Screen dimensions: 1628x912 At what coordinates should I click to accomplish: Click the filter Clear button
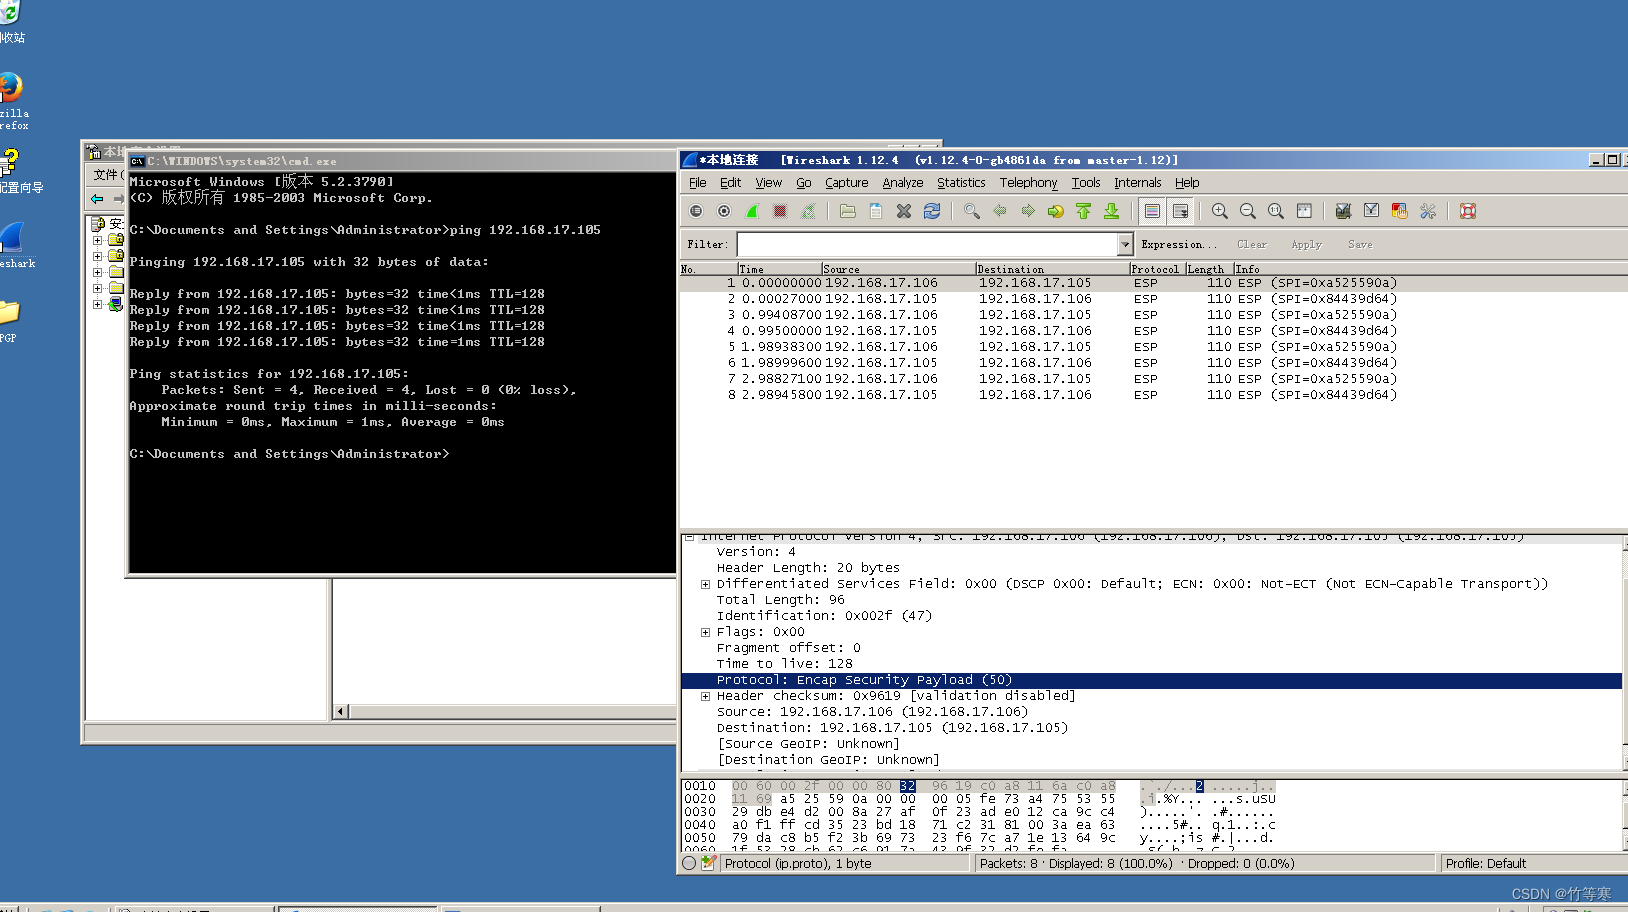tap(1252, 244)
